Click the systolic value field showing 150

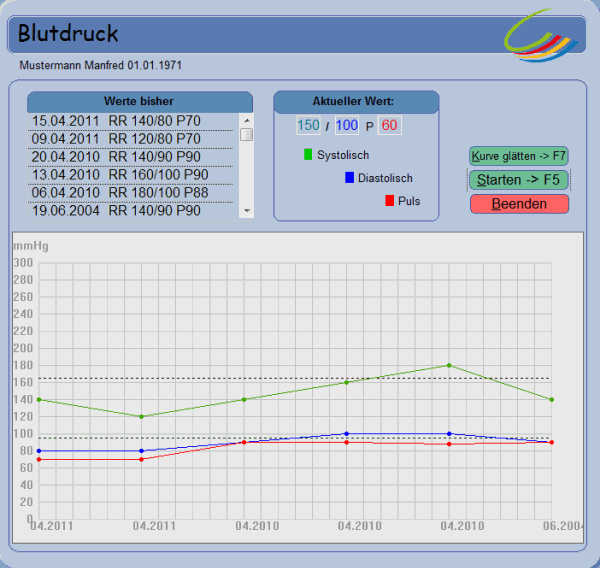(x=308, y=125)
